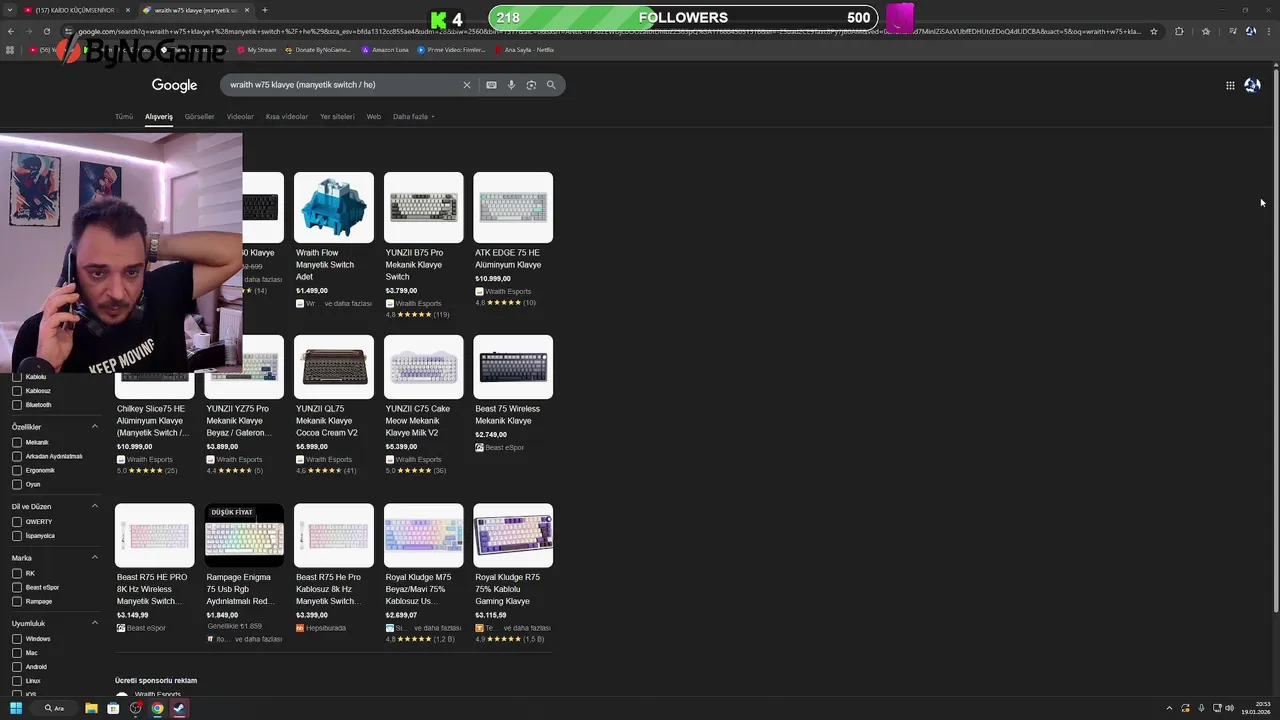
Task: Tick the Mekanik feature checkbox
Action: (17, 442)
